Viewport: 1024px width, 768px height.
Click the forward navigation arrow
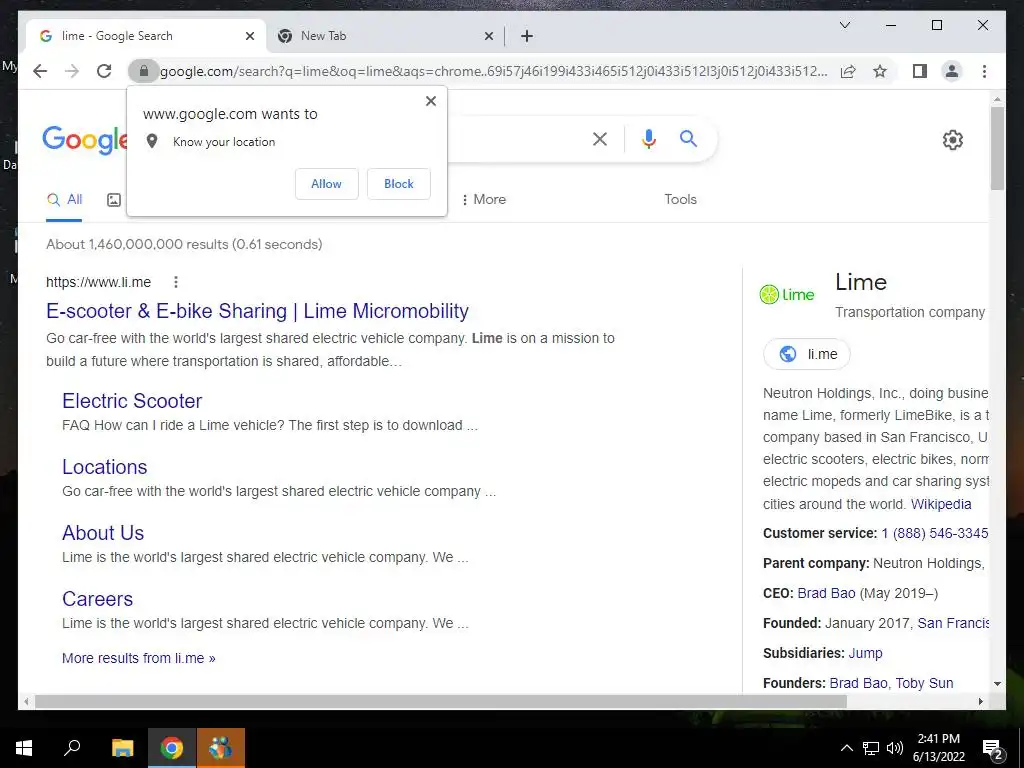(72, 71)
